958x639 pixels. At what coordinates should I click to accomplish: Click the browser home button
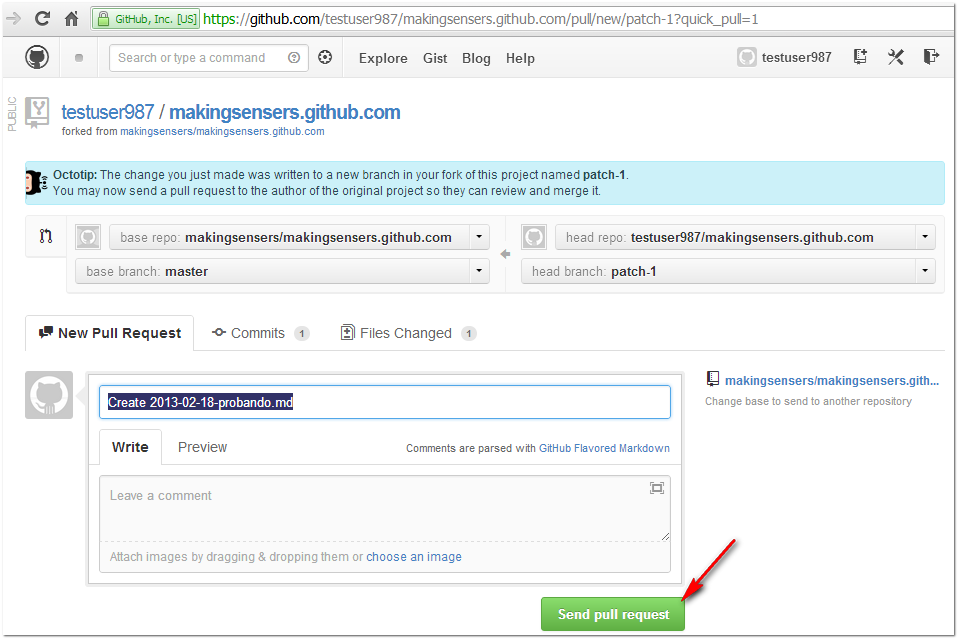tap(71, 19)
